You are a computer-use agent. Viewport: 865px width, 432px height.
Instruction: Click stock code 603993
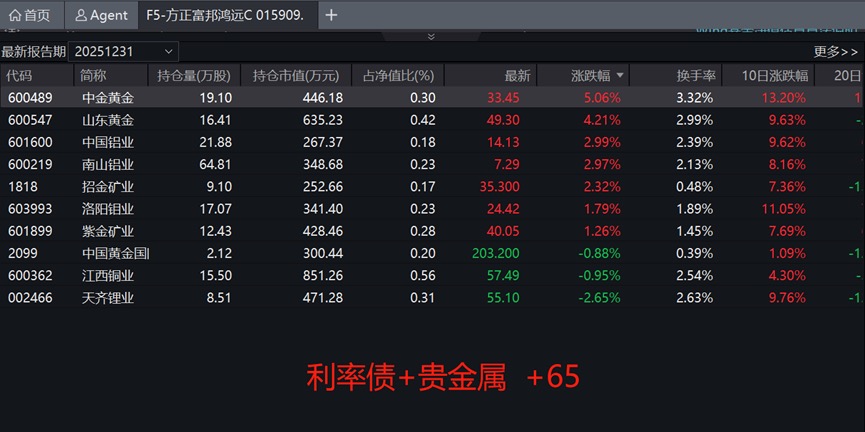click(30, 209)
